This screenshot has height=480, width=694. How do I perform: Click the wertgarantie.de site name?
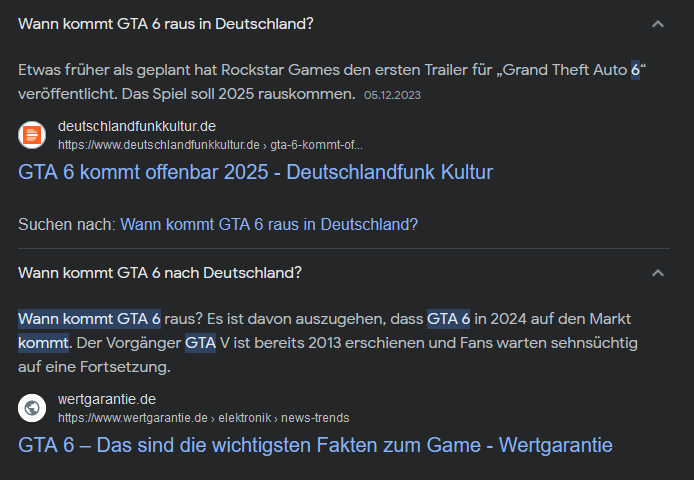[x=107, y=399]
